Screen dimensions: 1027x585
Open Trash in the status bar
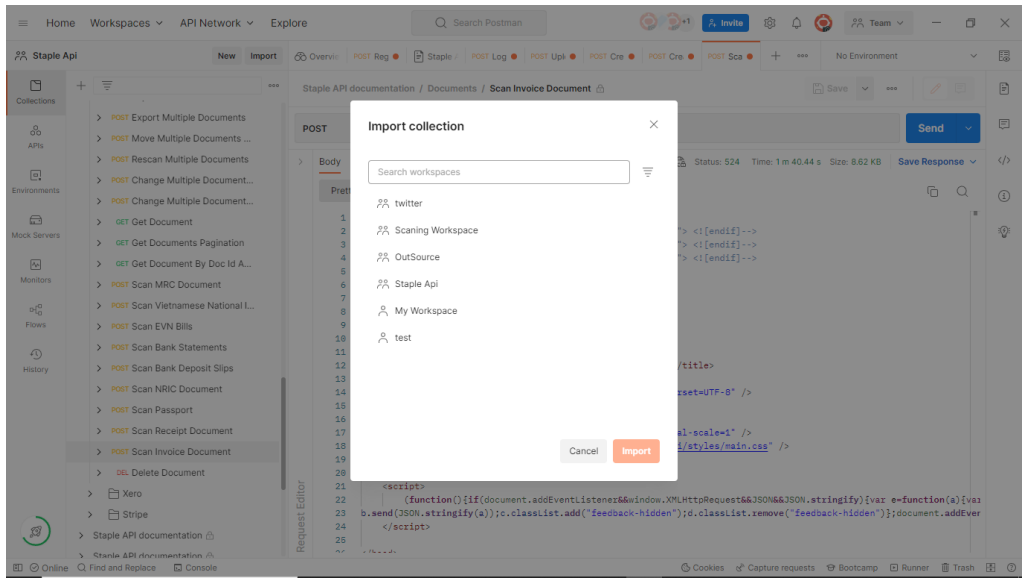click(x=958, y=568)
